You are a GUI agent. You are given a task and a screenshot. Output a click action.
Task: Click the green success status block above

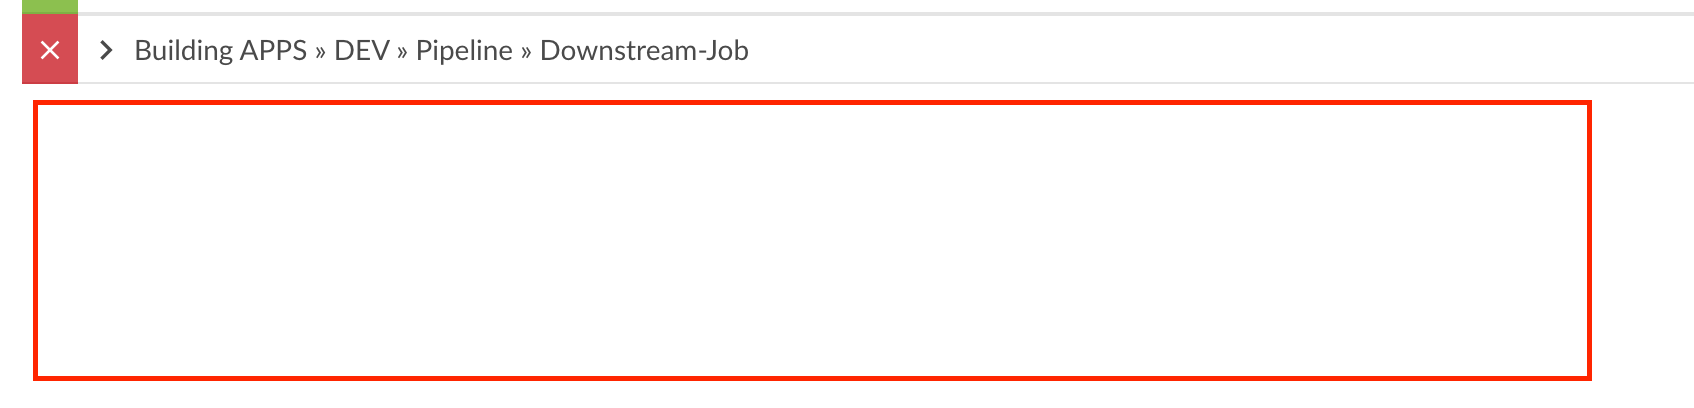[x=50, y=6]
